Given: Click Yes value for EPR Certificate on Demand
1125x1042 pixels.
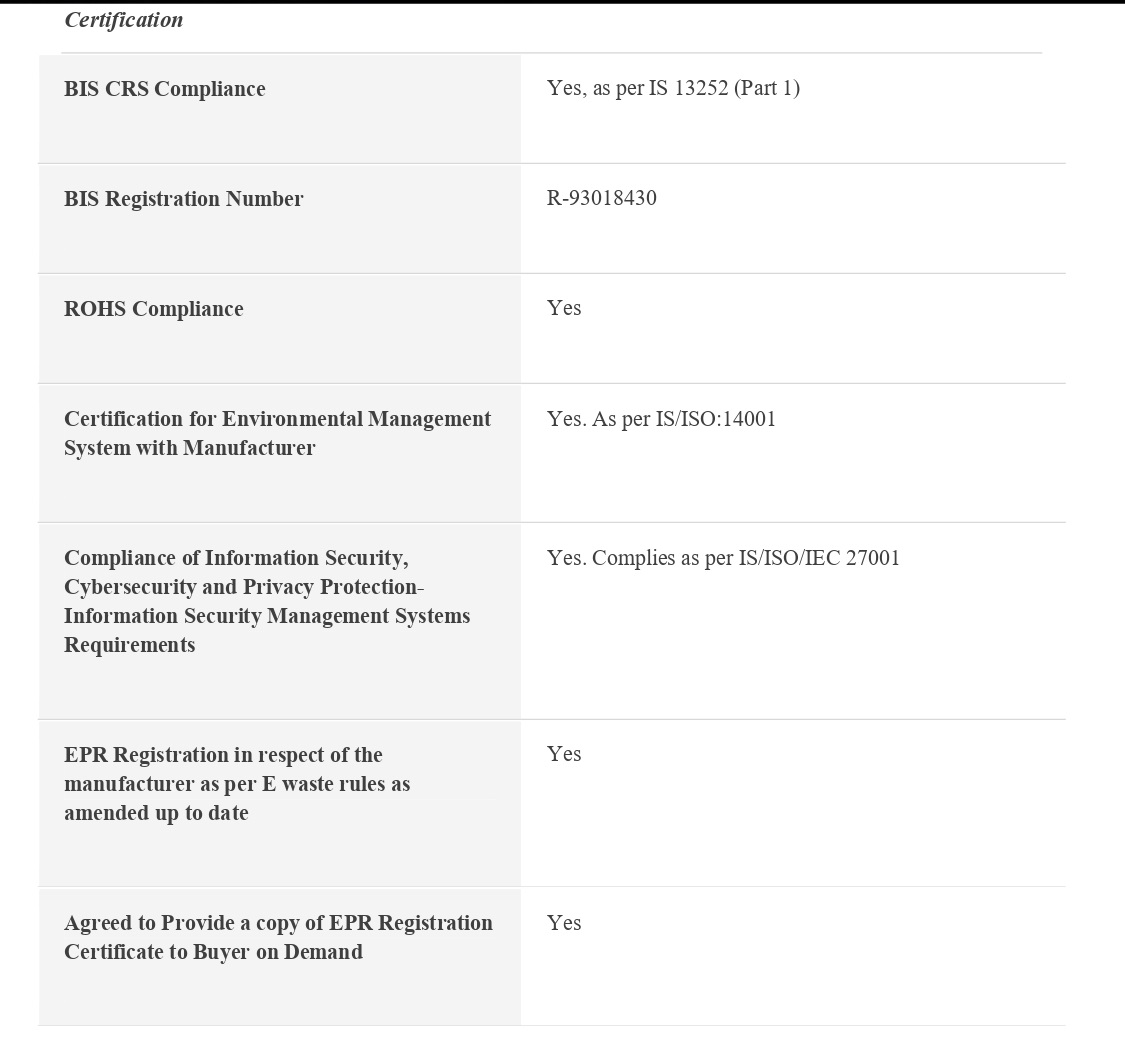Looking at the screenshot, I should (x=564, y=923).
